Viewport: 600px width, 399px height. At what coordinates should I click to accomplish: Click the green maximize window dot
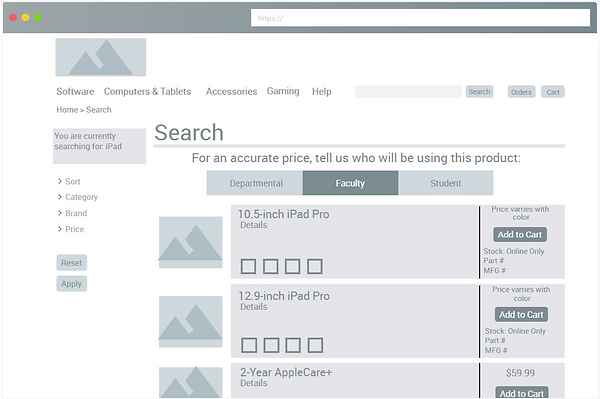point(38,18)
